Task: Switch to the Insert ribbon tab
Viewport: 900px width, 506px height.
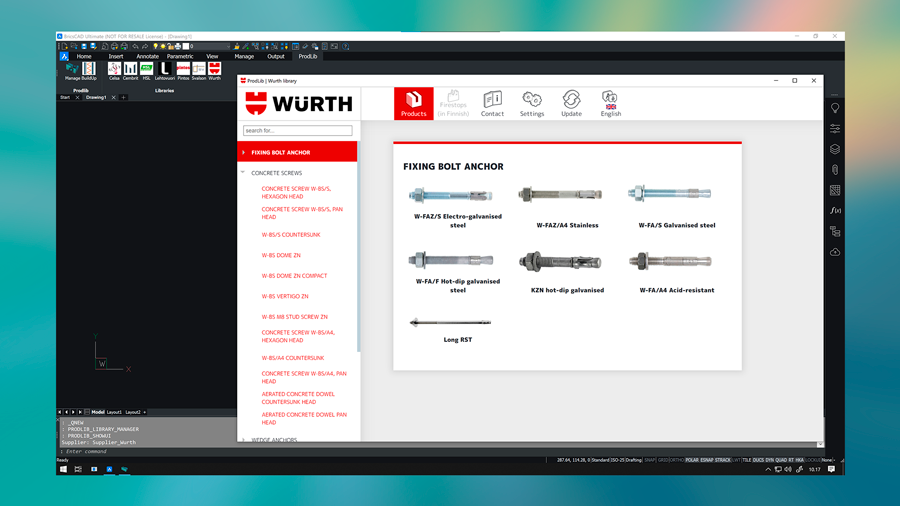Action: (x=116, y=56)
